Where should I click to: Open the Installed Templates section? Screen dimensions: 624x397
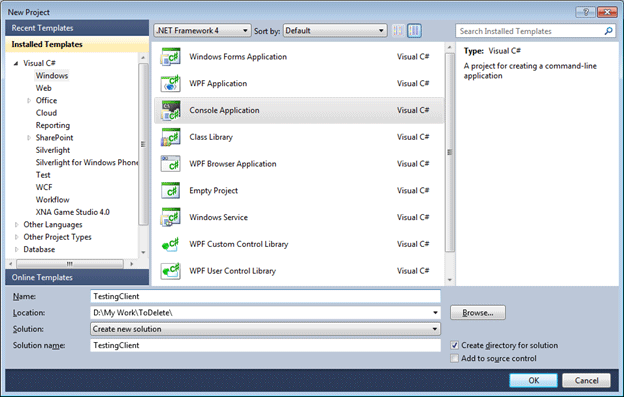tap(77, 45)
